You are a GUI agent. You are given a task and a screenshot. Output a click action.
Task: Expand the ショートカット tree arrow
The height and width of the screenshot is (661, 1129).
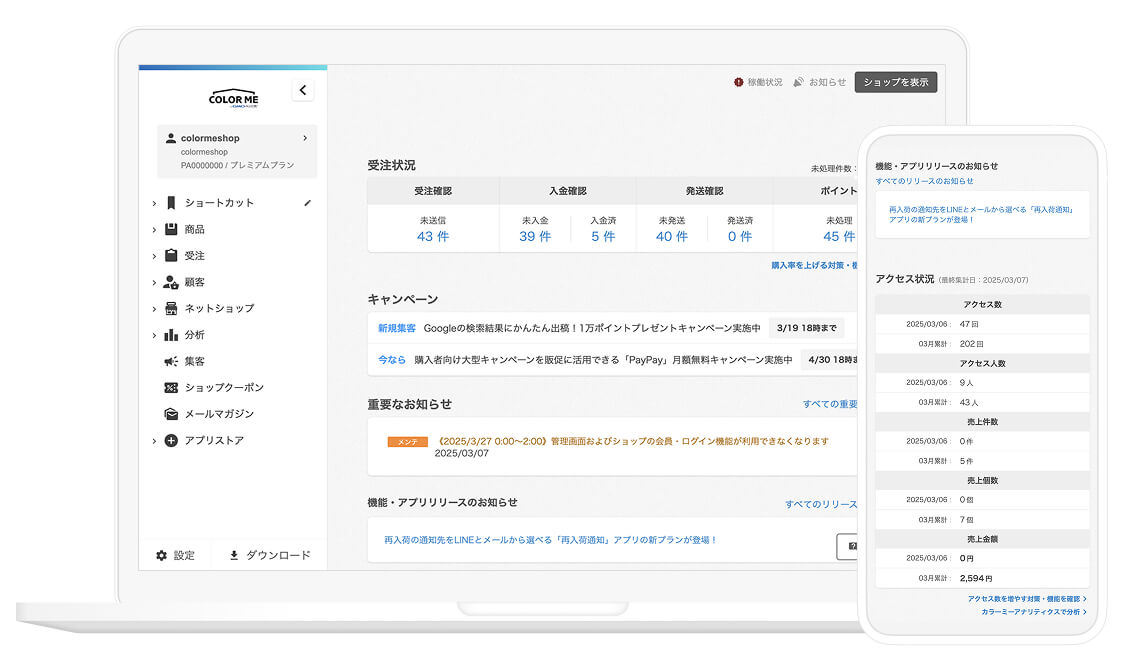point(154,203)
